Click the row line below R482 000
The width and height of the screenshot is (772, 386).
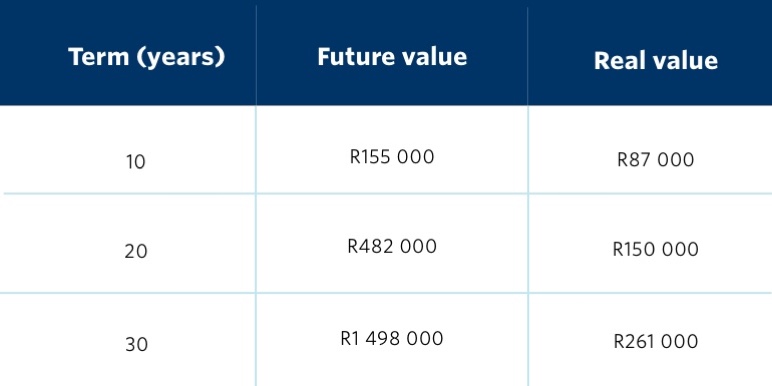pos(392,293)
